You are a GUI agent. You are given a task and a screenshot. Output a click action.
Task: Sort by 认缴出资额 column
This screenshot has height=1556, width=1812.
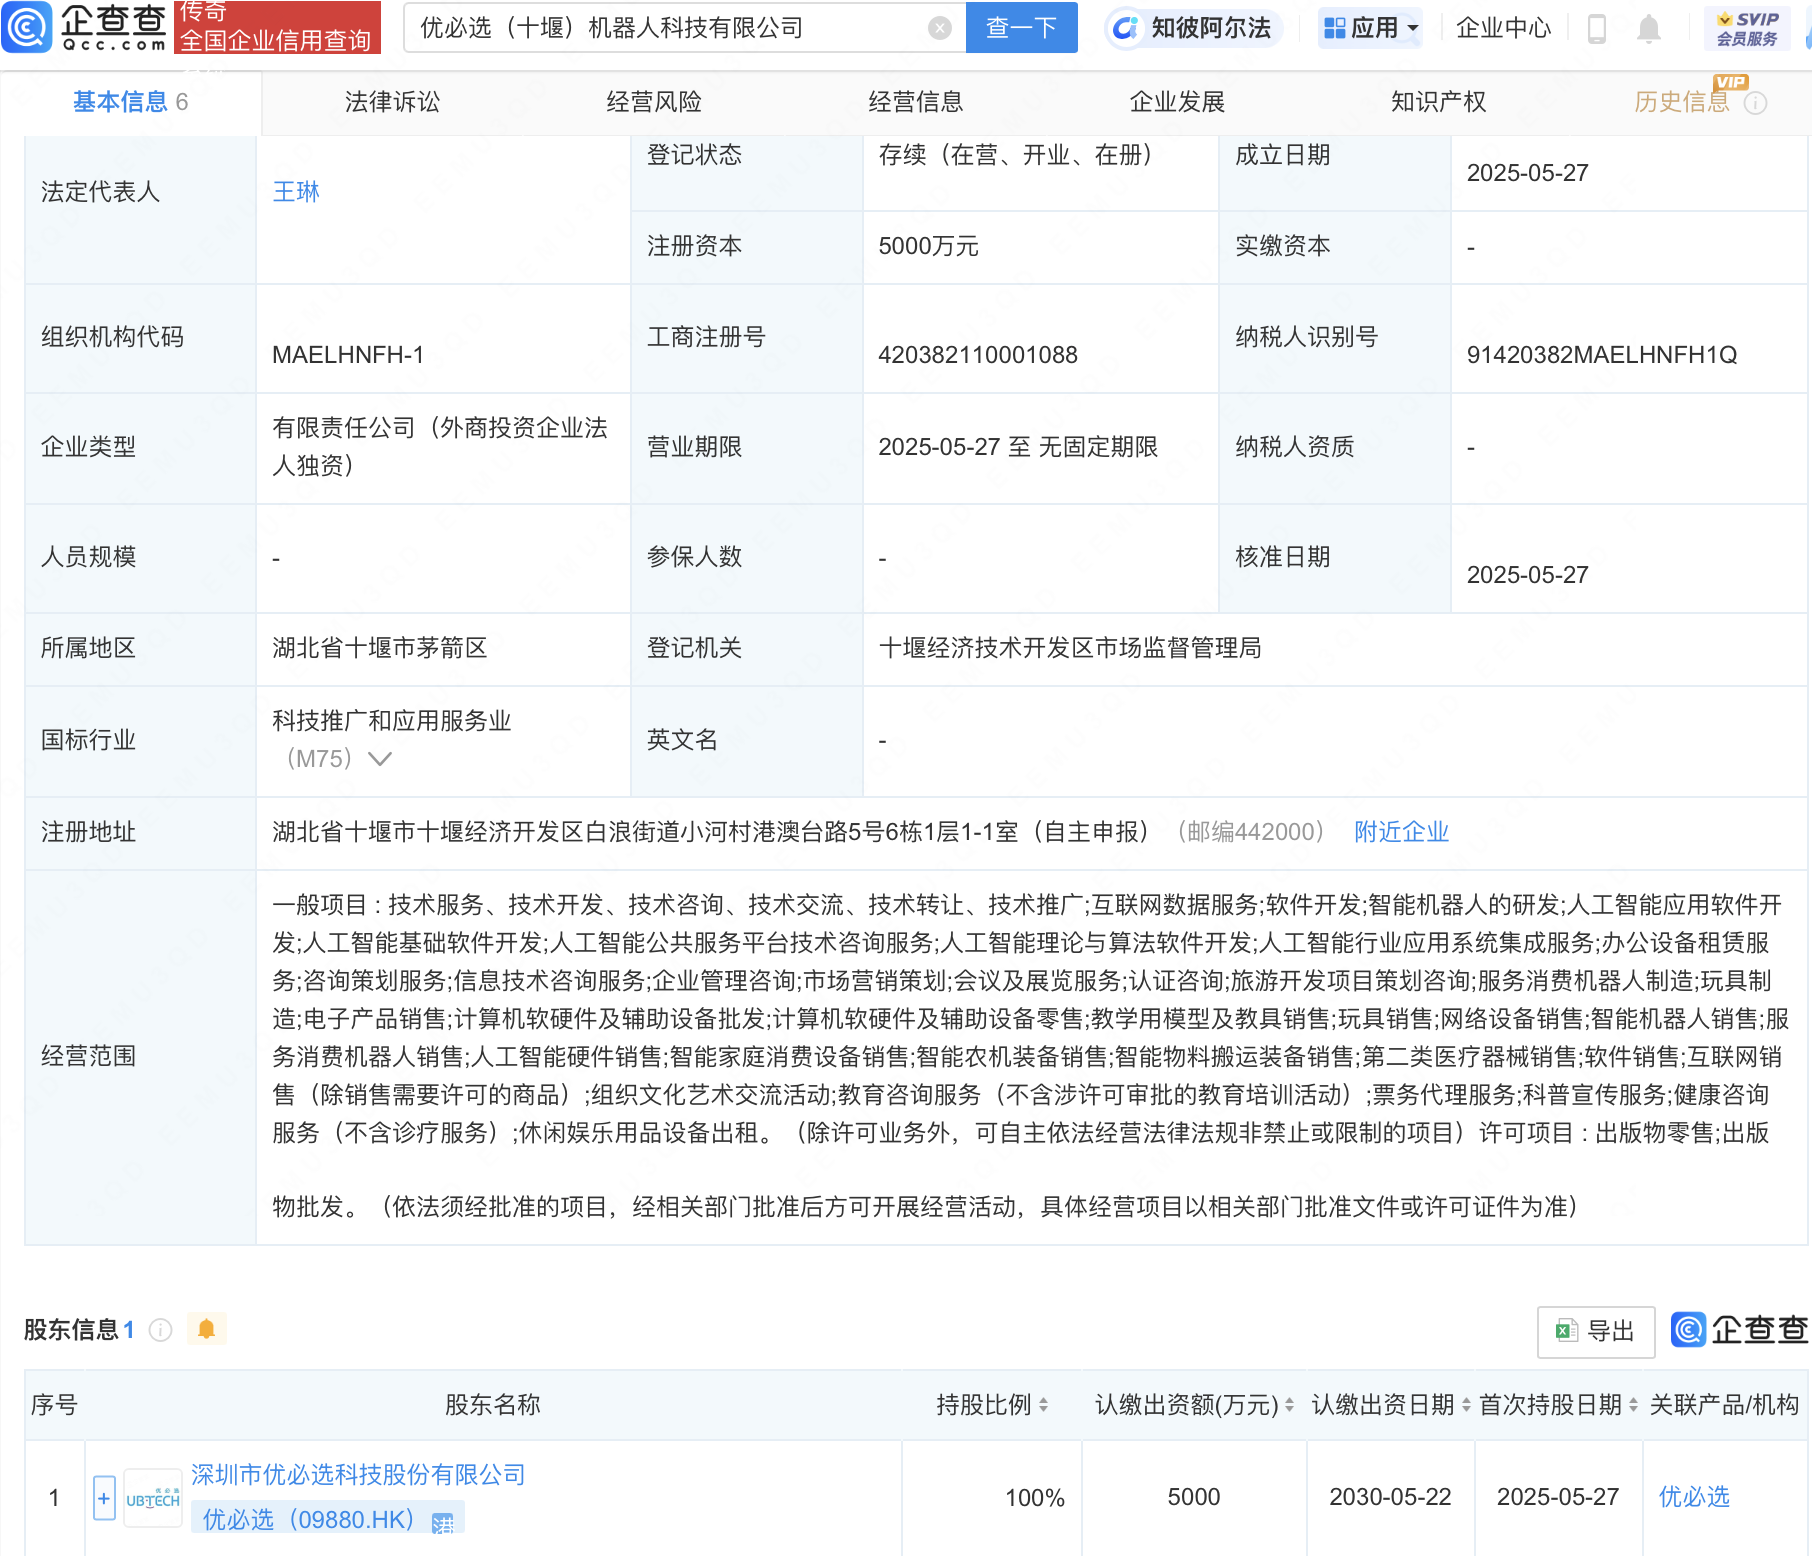click(1289, 1405)
